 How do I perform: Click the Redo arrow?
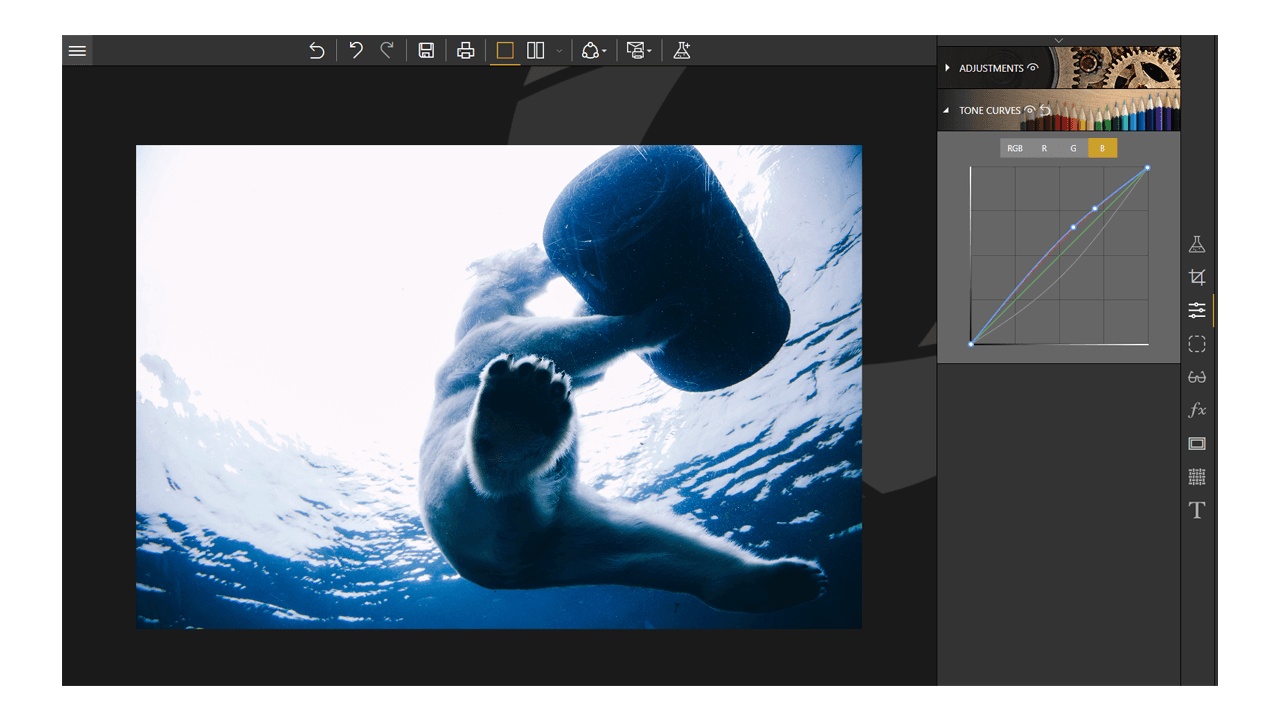coord(388,50)
